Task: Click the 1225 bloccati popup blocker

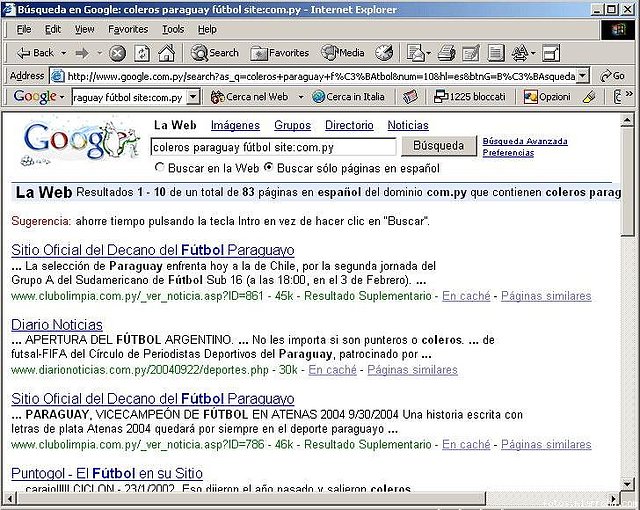Action: pyautogui.click(x=469, y=97)
